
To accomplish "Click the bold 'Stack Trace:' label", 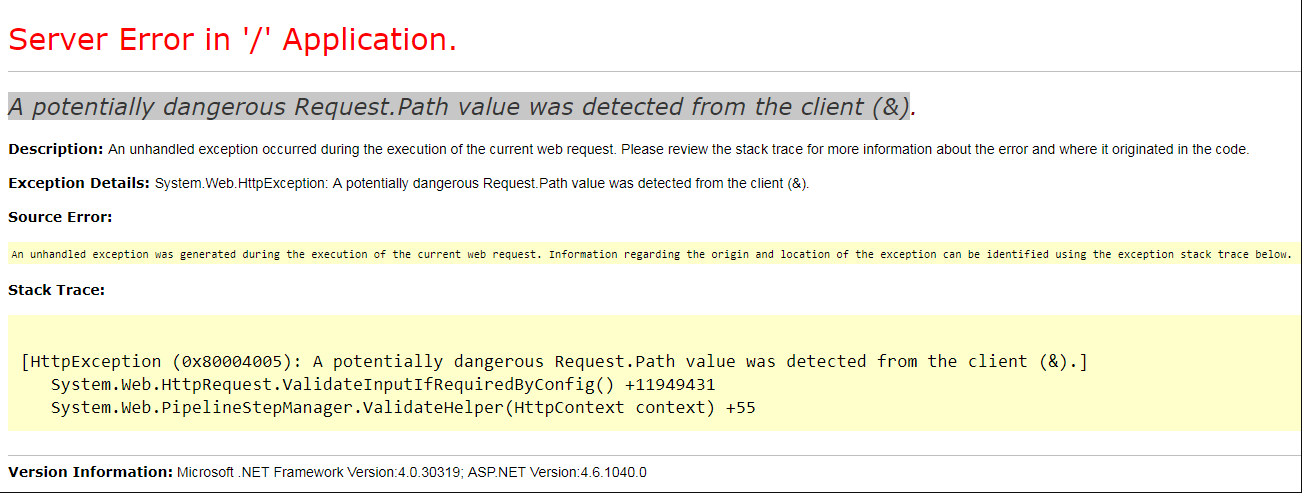I will (56, 290).
